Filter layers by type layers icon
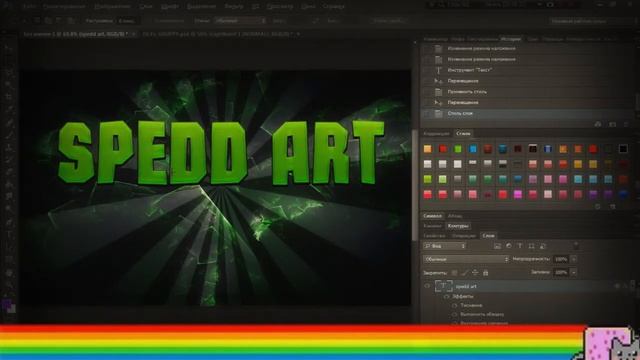Viewport: 640px width, 360px height. point(520,246)
